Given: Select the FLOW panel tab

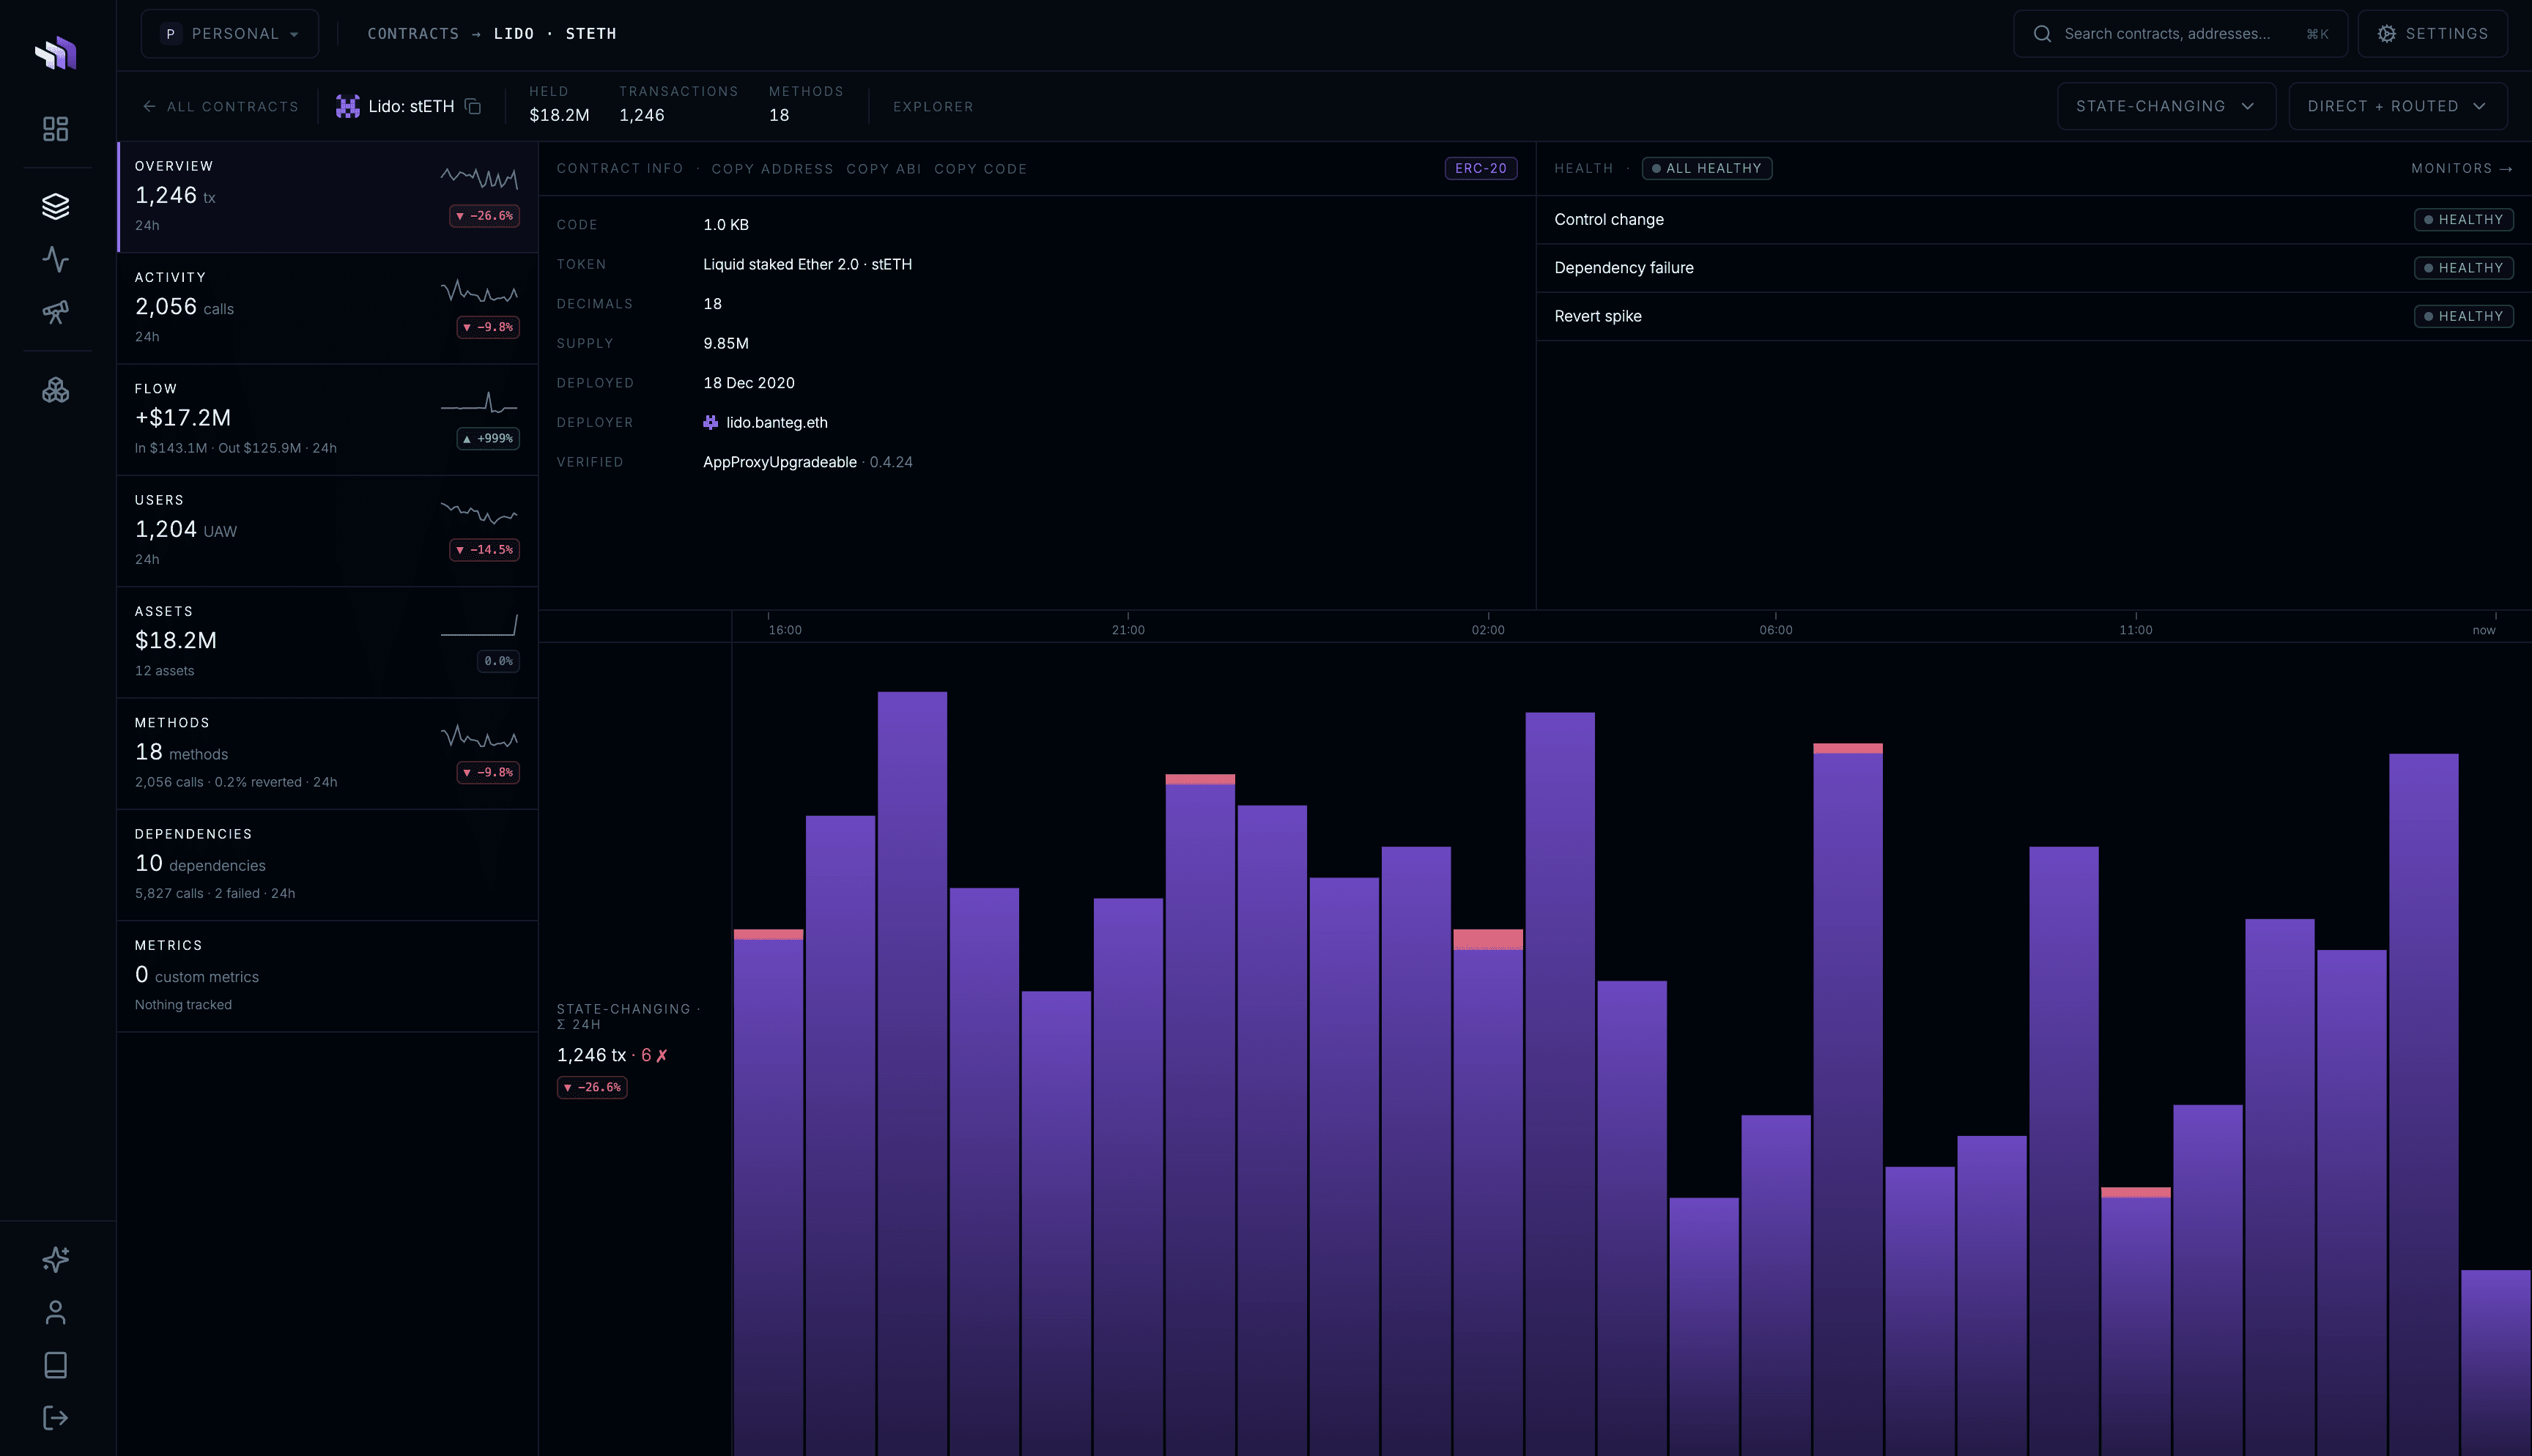Looking at the screenshot, I should tap(328, 419).
